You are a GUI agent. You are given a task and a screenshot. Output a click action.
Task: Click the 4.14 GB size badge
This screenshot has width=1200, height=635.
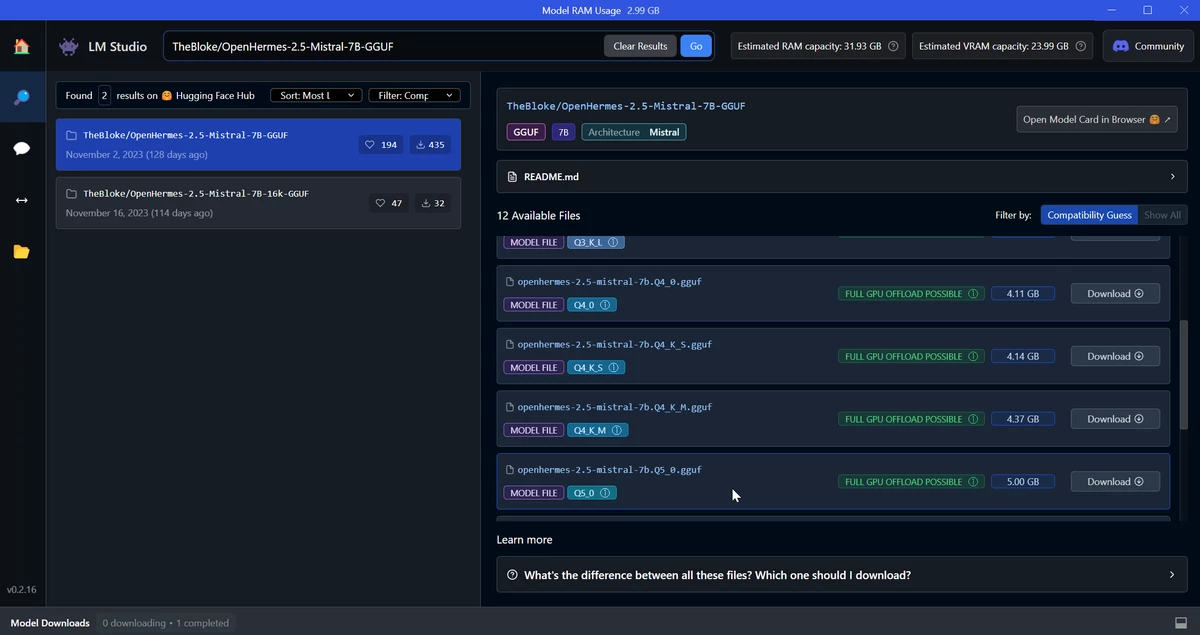click(1023, 356)
